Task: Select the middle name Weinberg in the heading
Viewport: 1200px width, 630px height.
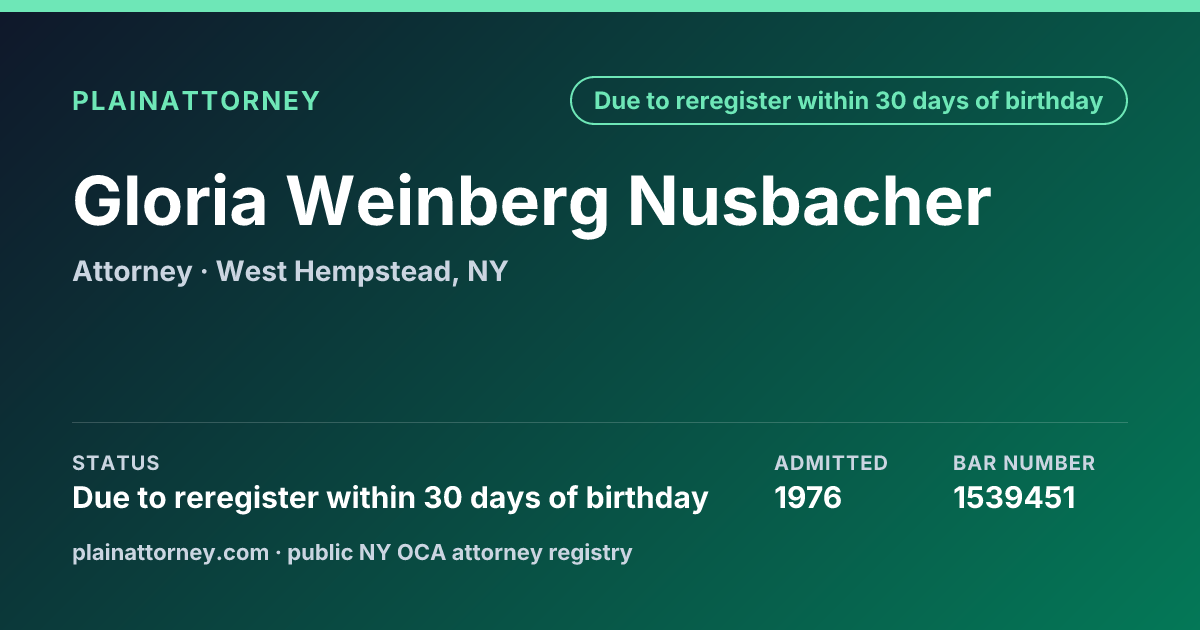Action: click(448, 203)
